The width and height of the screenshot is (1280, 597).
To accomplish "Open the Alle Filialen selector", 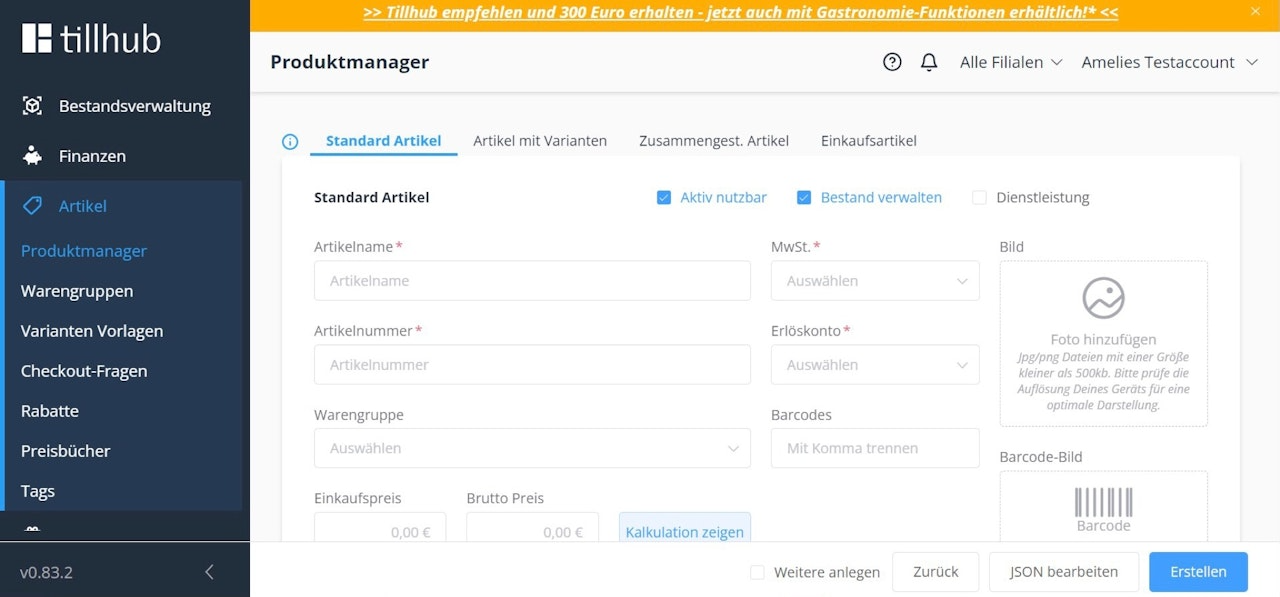I will [1010, 62].
